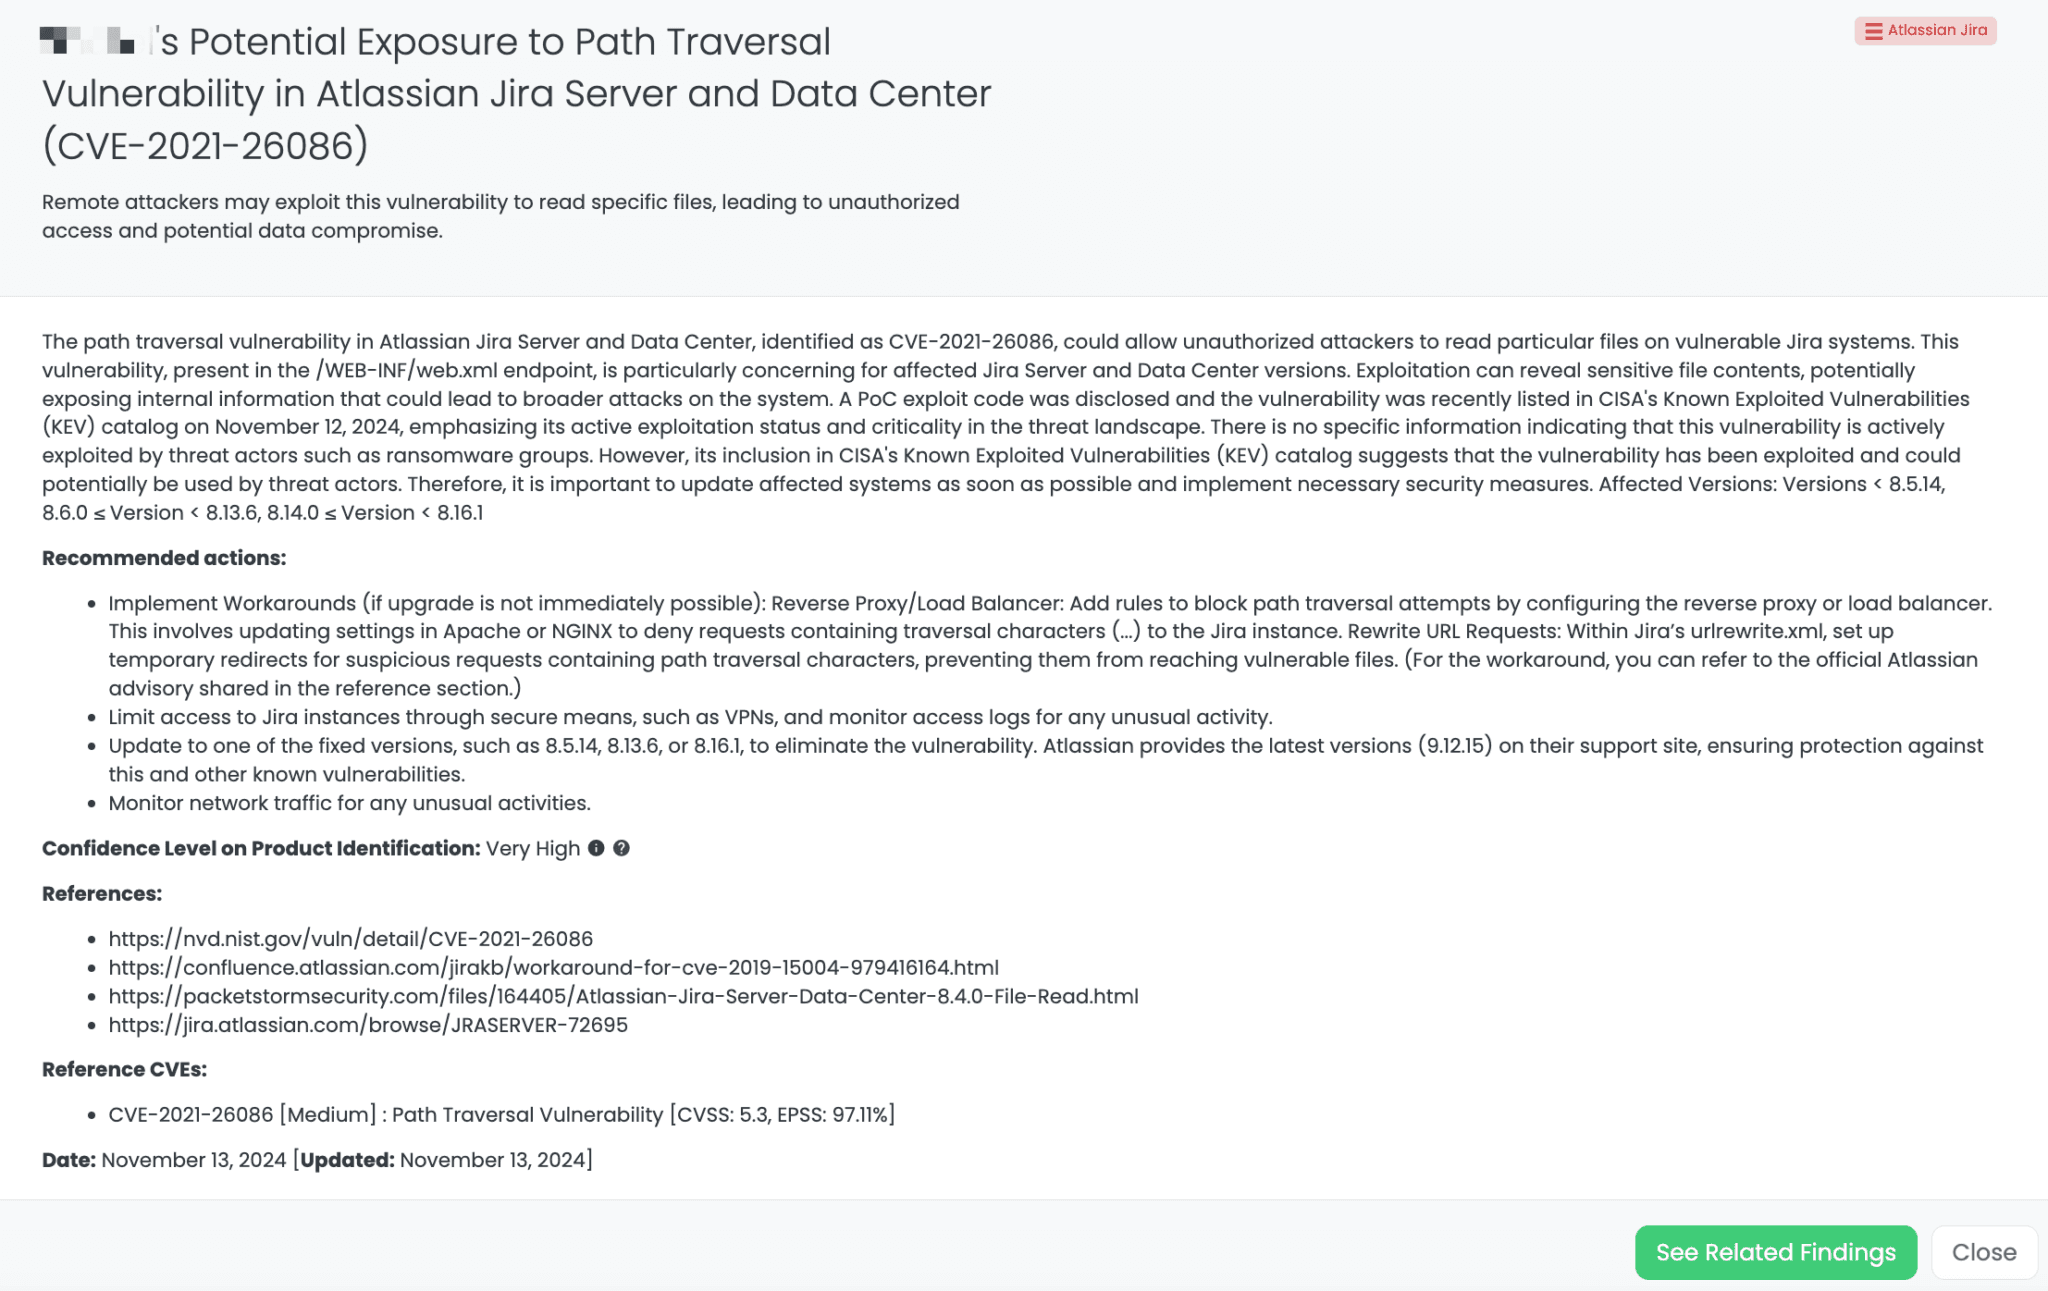Open the nvd.nist.gov CVE-2021-26086 link

point(350,938)
